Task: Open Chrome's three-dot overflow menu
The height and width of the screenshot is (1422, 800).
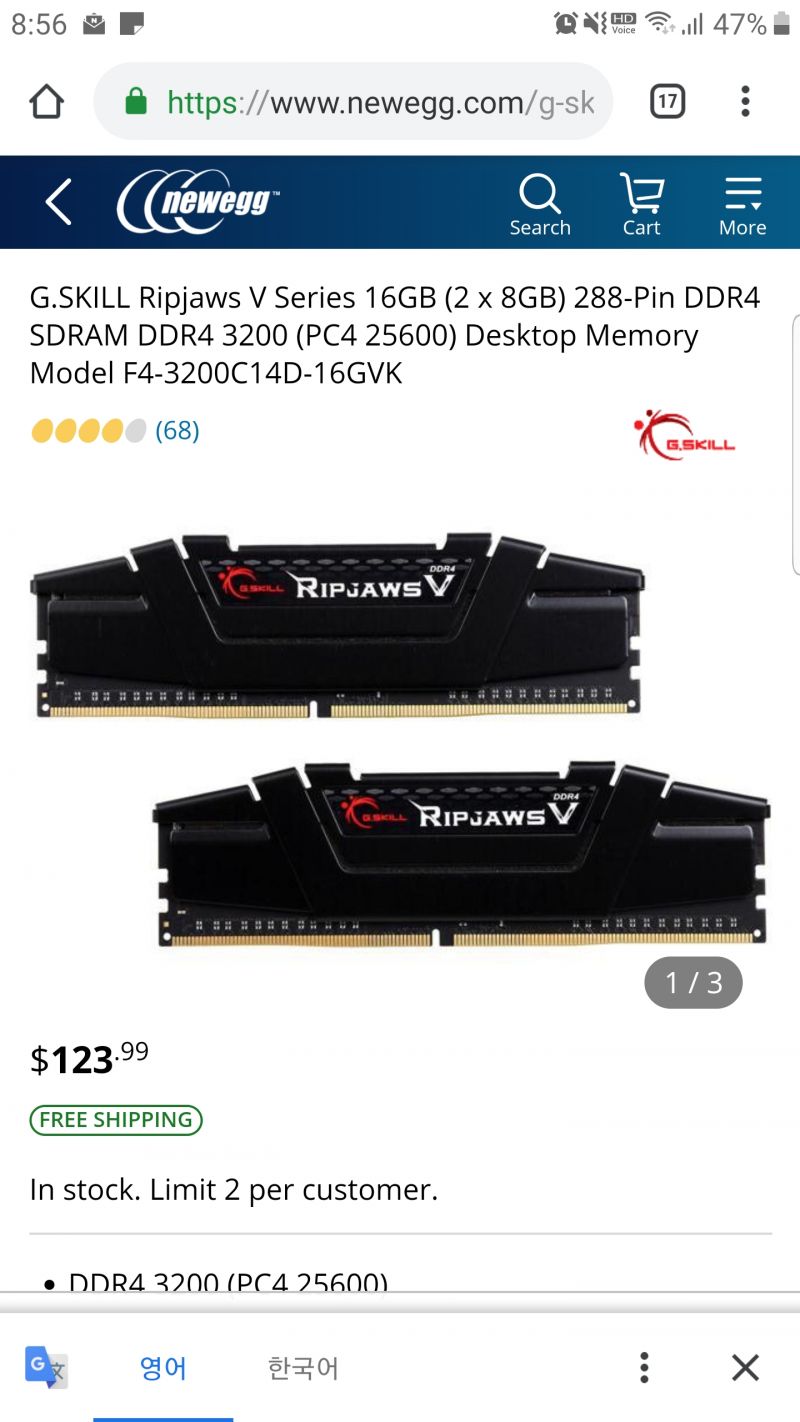Action: pyautogui.click(x=745, y=102)
